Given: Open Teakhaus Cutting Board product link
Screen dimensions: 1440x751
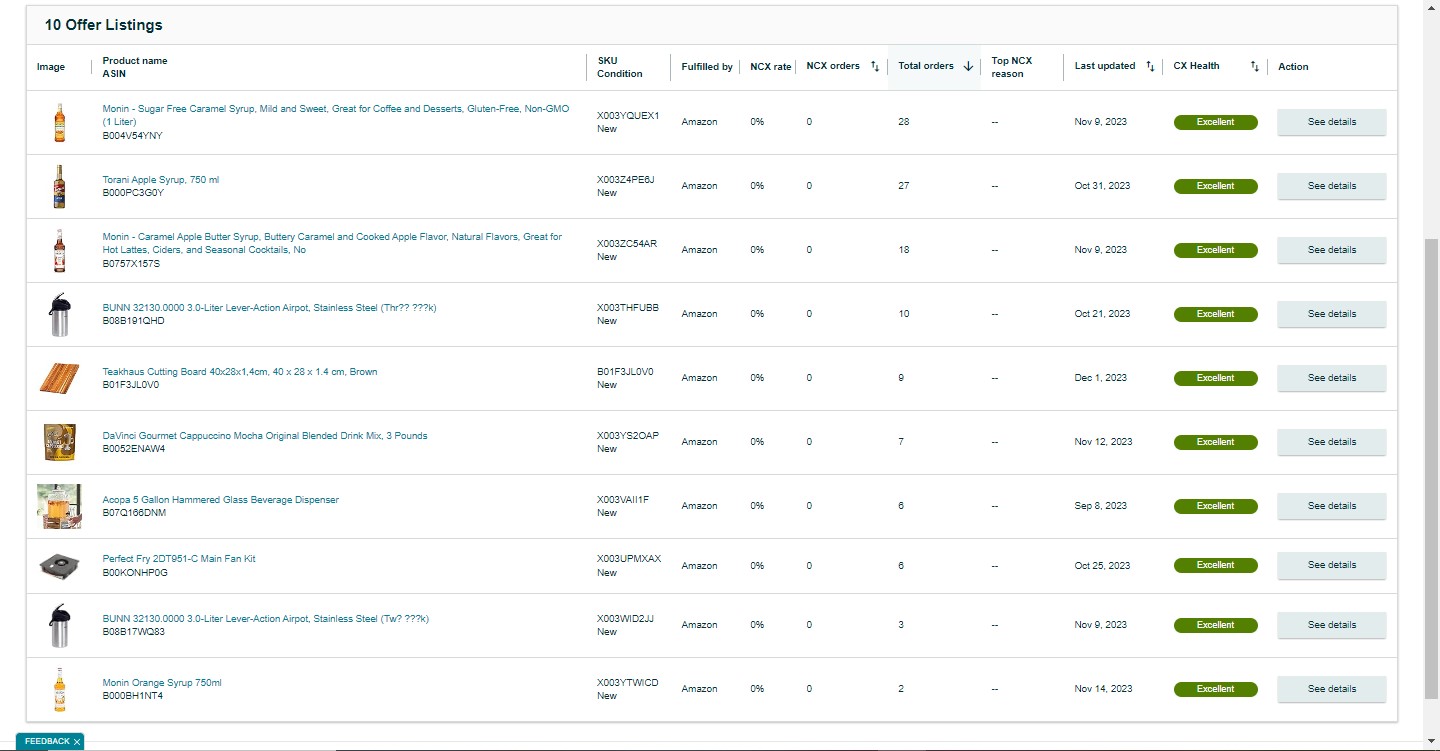Looking at the screenshot, I should click(240, 372).
